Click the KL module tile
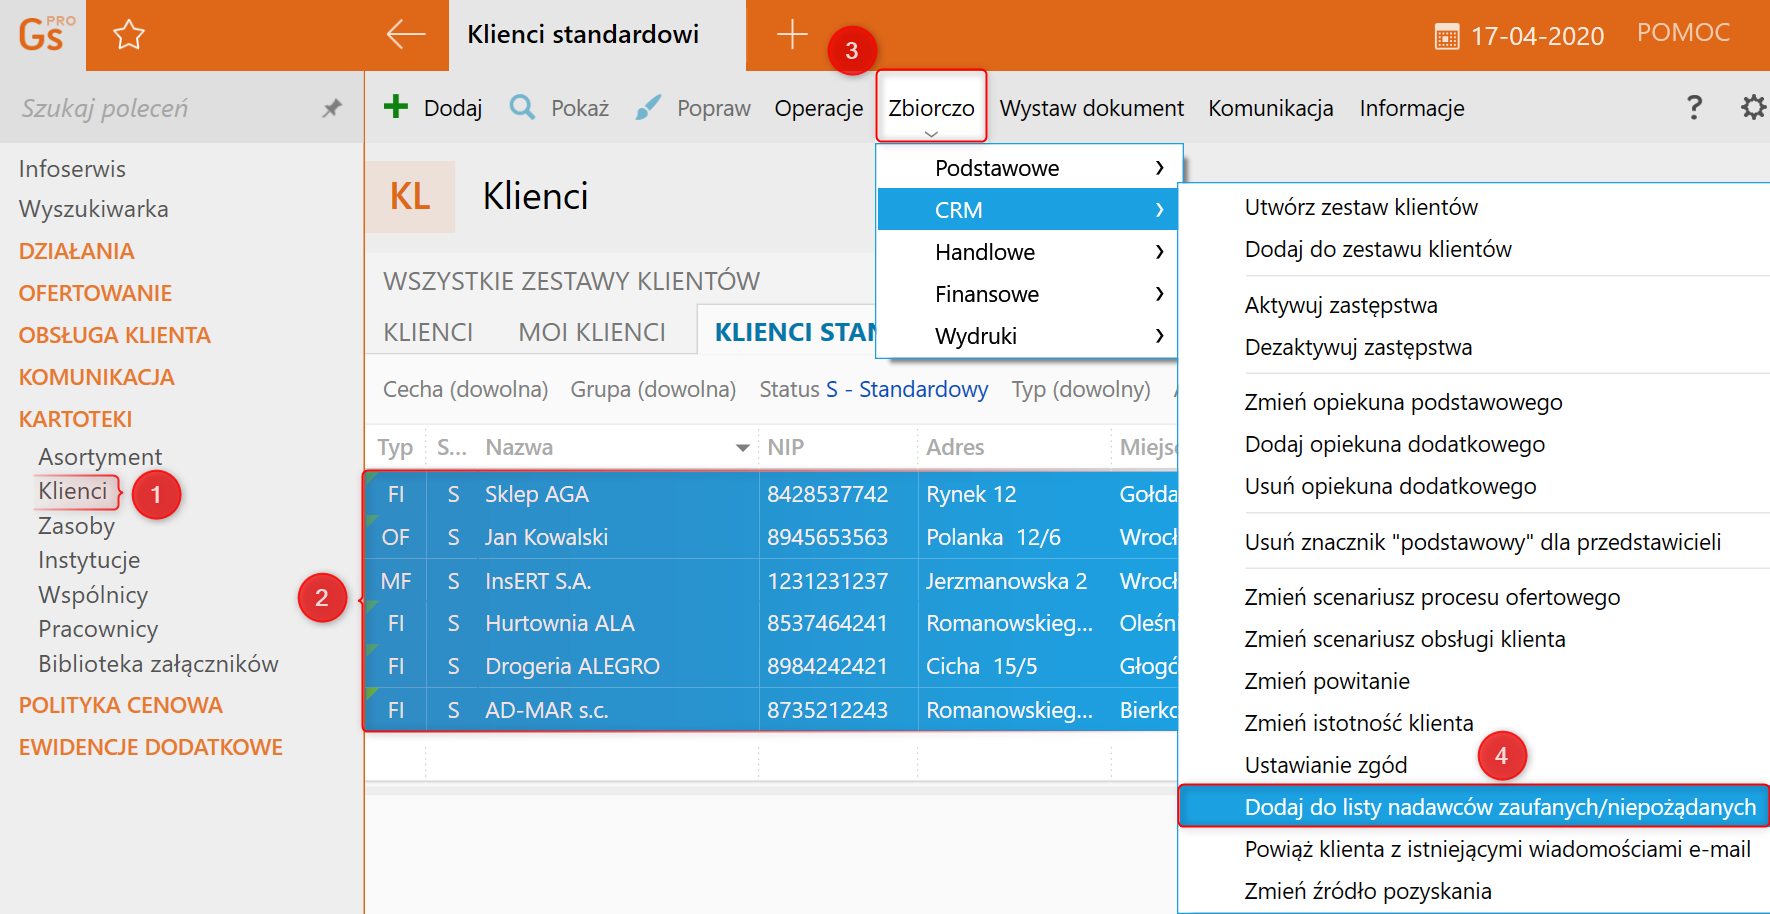Viewport: 1770px width, 914px height. click(x=410, y=197)
